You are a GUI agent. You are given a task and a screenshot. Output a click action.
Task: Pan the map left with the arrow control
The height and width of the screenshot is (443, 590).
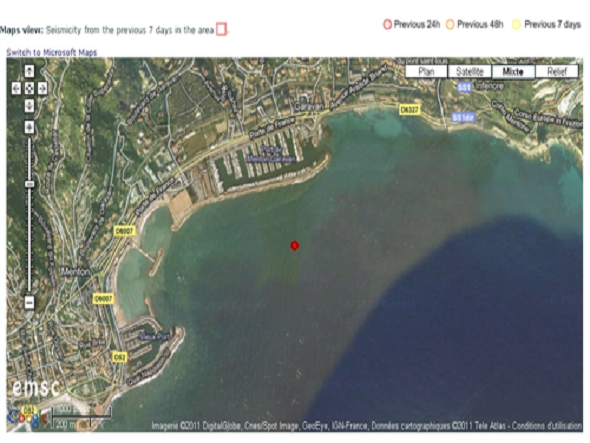(16, 88)
